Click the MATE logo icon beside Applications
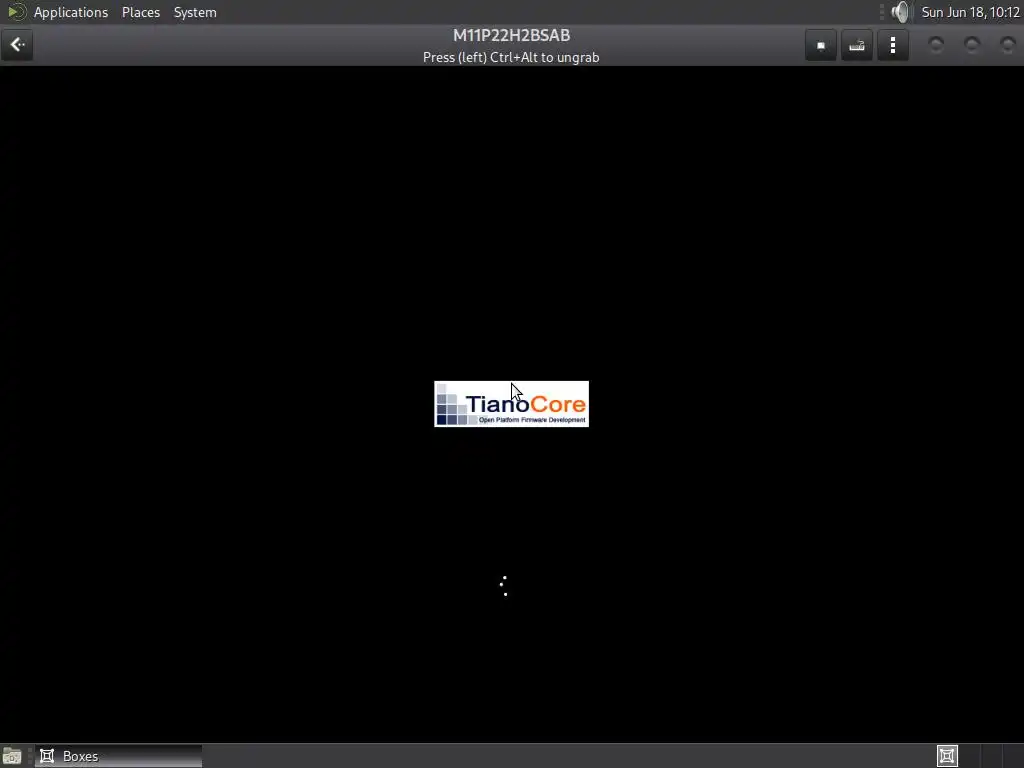This screenshot has width=1024, height=768. point(16,12)
